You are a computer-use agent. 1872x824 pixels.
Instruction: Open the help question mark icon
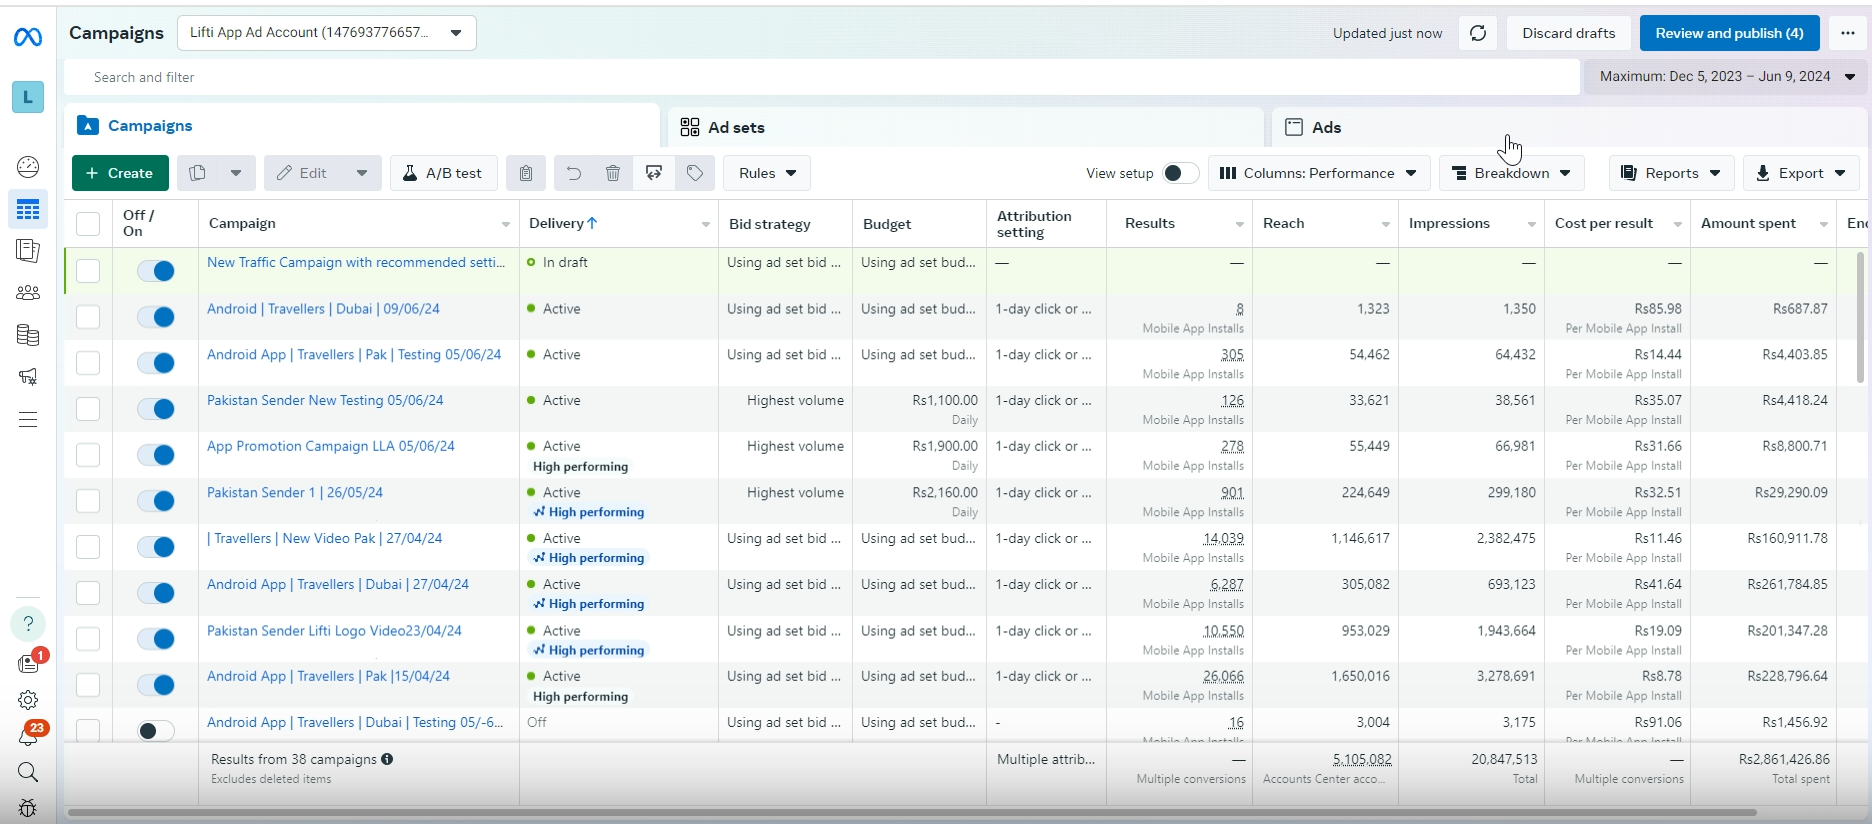coord(28,623)
